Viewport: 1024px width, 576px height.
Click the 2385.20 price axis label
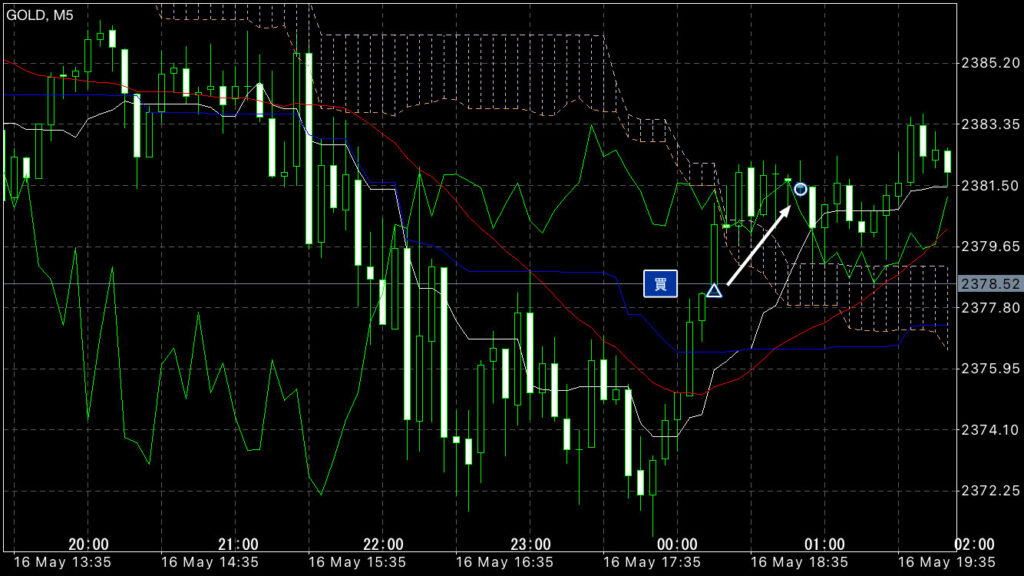point(988,63)
